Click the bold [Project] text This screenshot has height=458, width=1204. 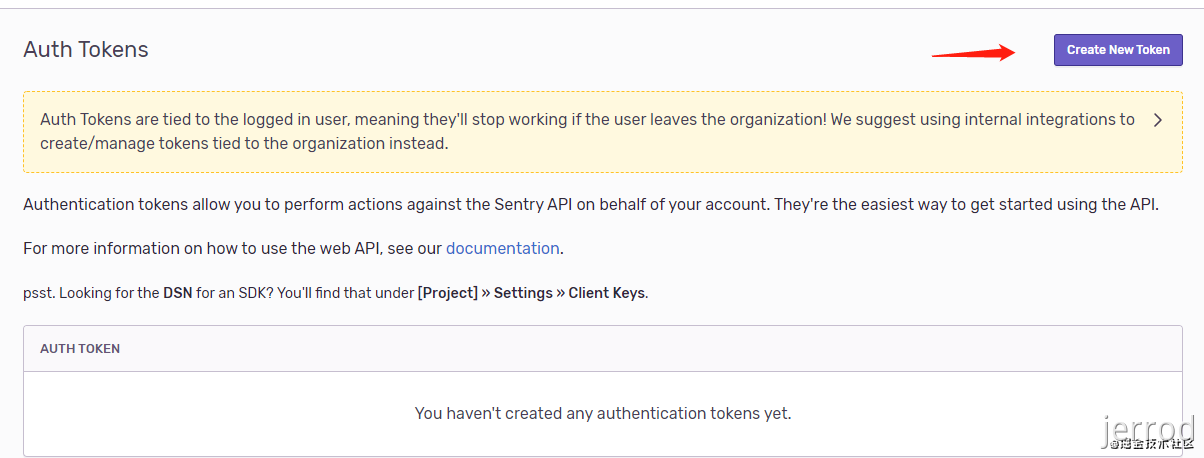coord(447,293)
